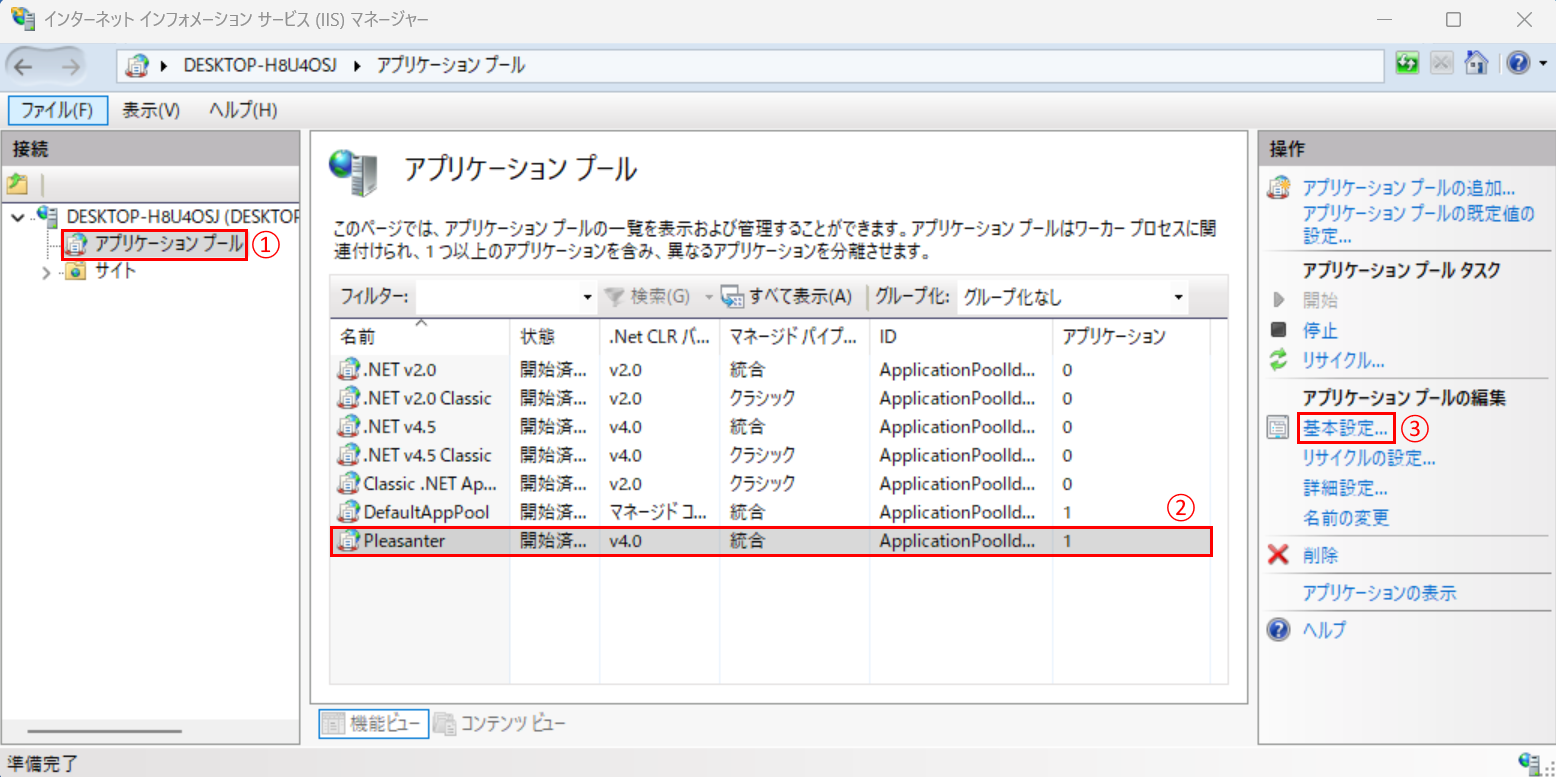Sort by マネージド パイプライン column header
This screenshot has height=777, width=1556.
794,336
